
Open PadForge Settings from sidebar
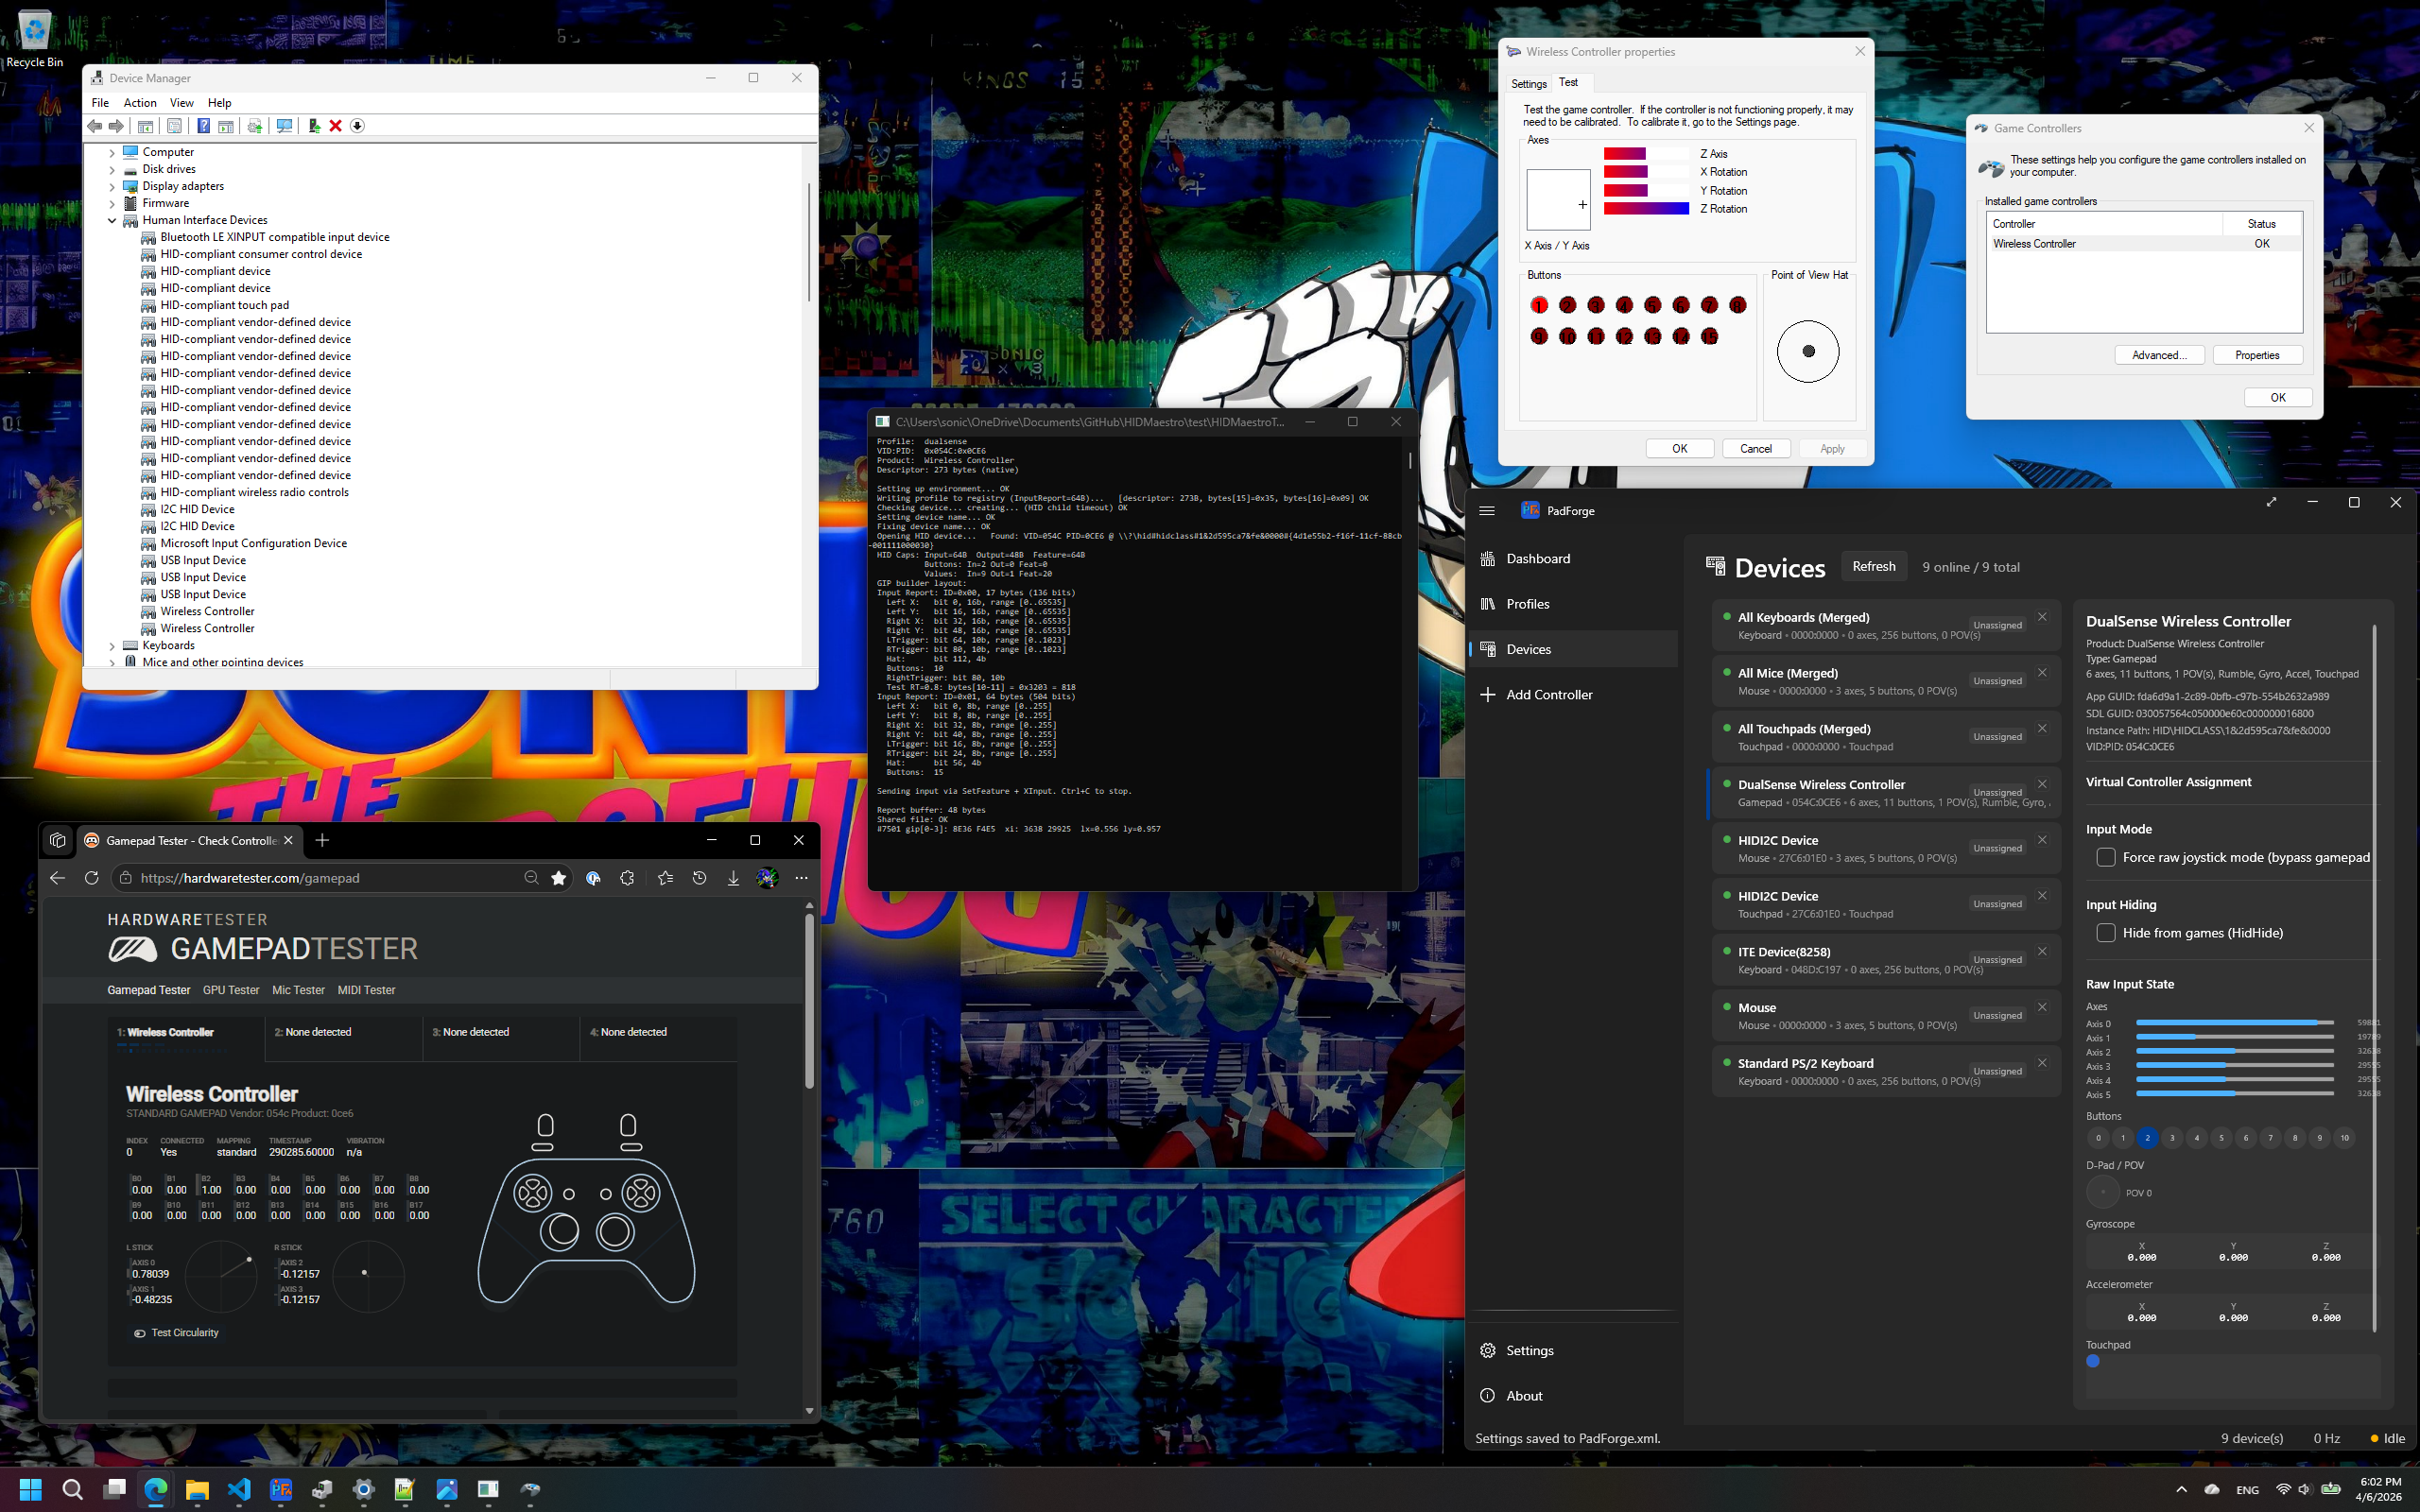coord(1529,1350)
